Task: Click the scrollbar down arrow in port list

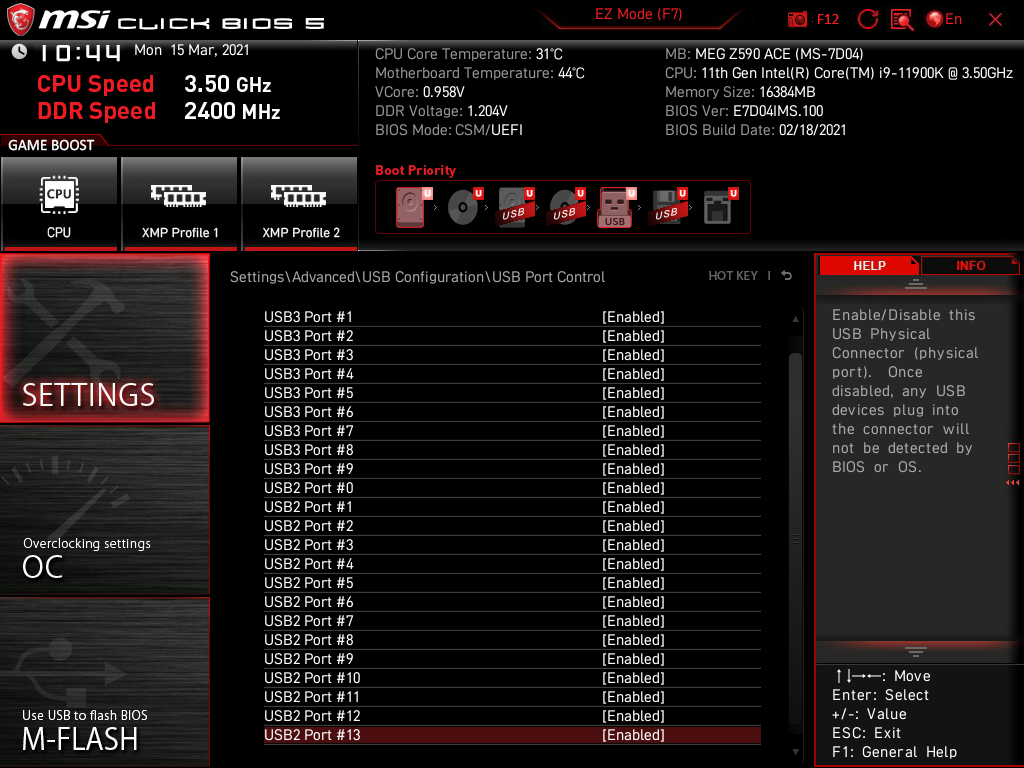Action: [795, 752]
